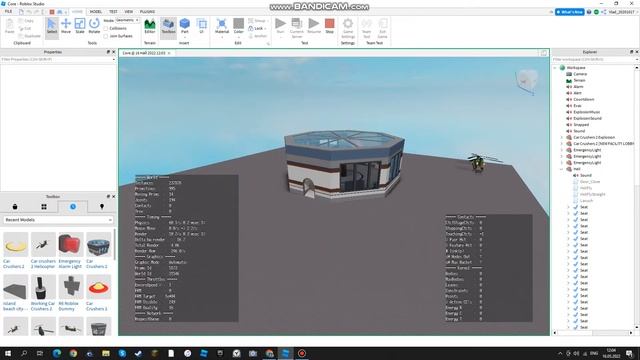Viewport: 640px width, 360px height.
Task: Open the Windows Start menu
Action: coord(8,353)
